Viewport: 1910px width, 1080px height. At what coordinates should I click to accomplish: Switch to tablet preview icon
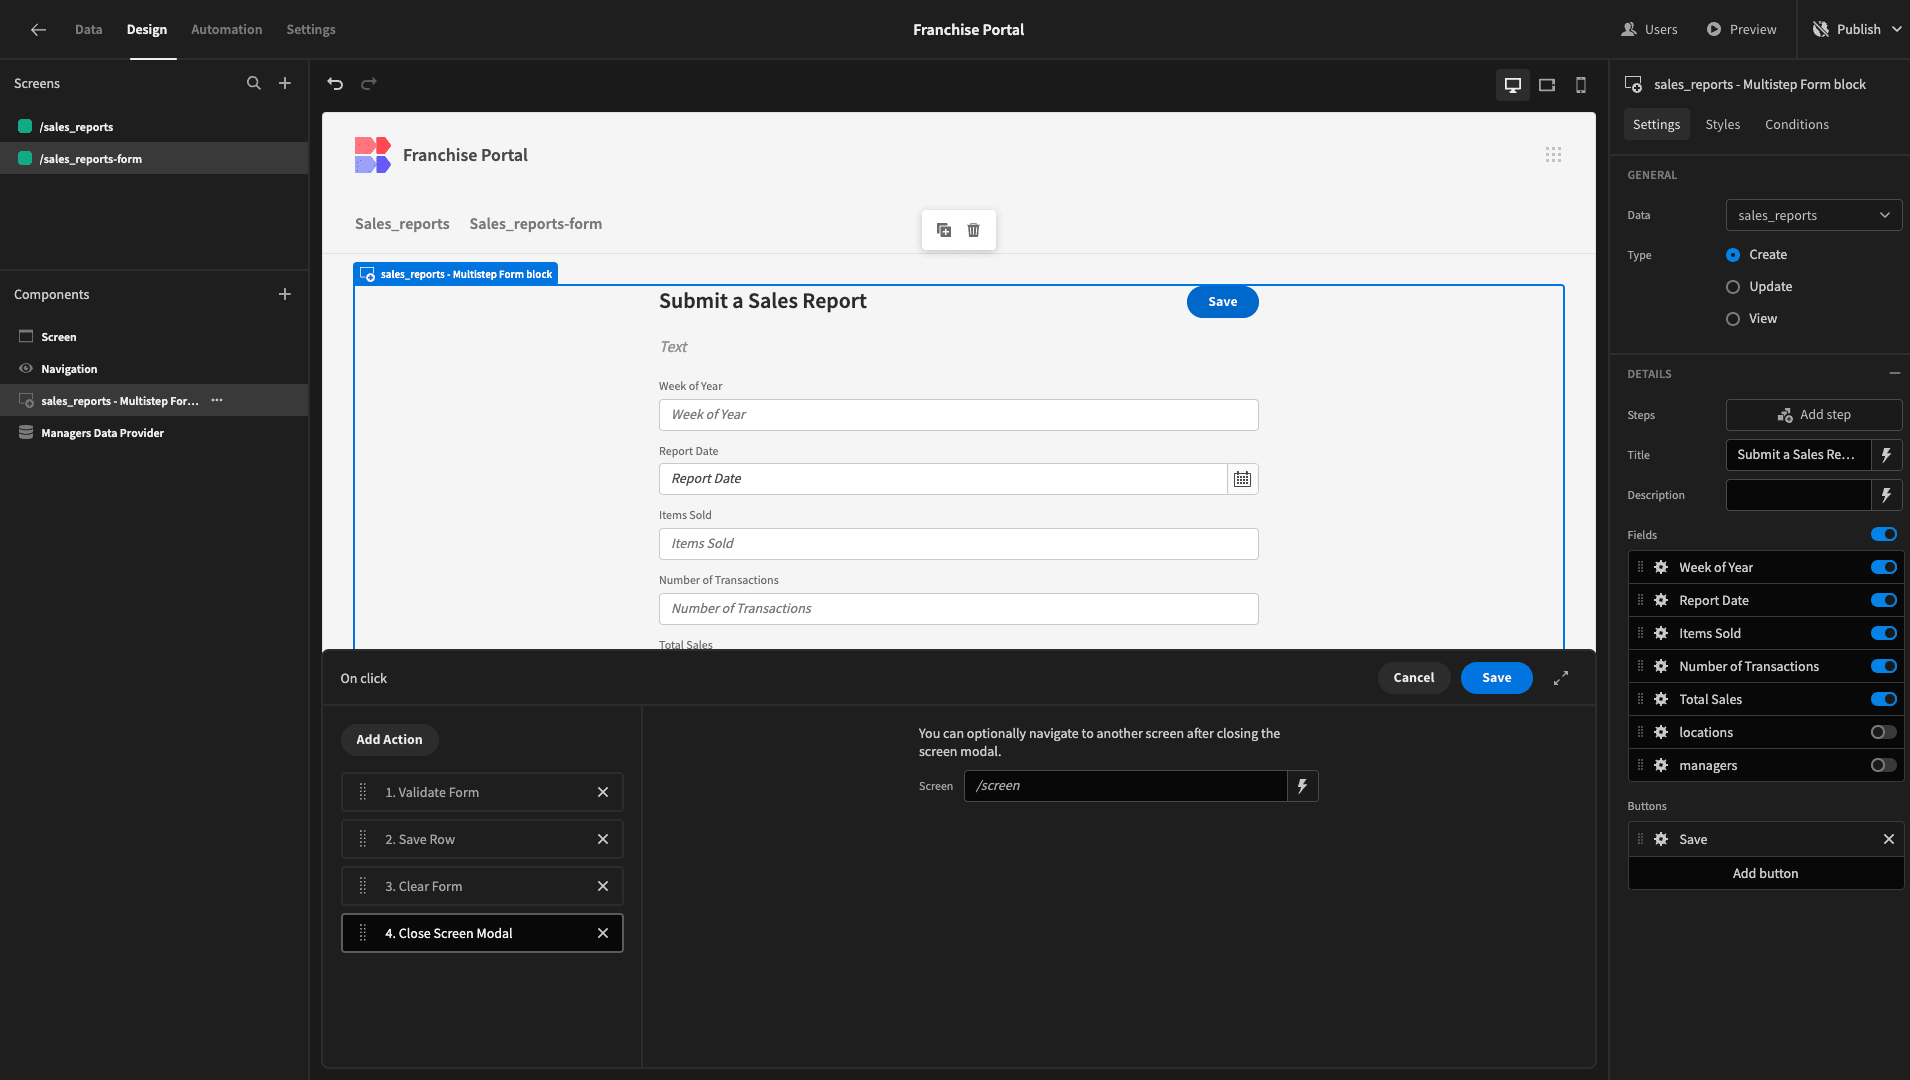[1547, 85]
